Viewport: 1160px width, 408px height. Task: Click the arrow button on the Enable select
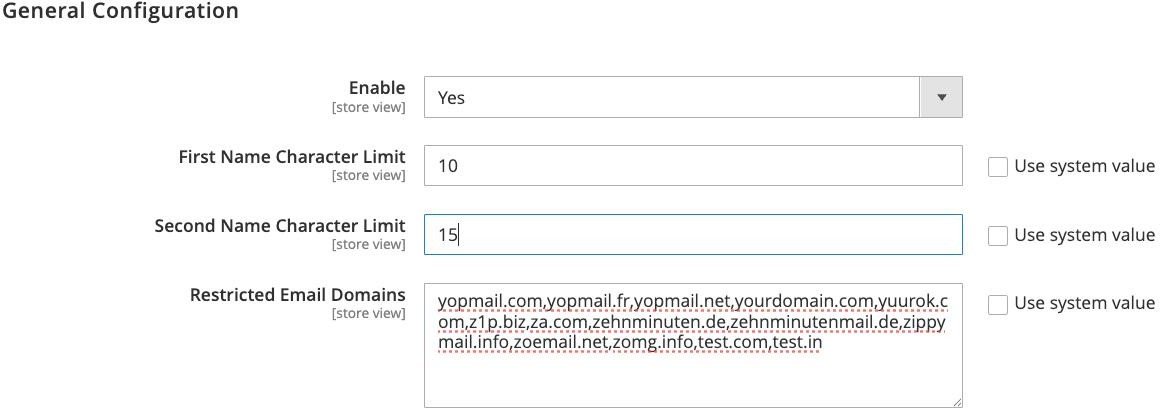tap(941, 98)
